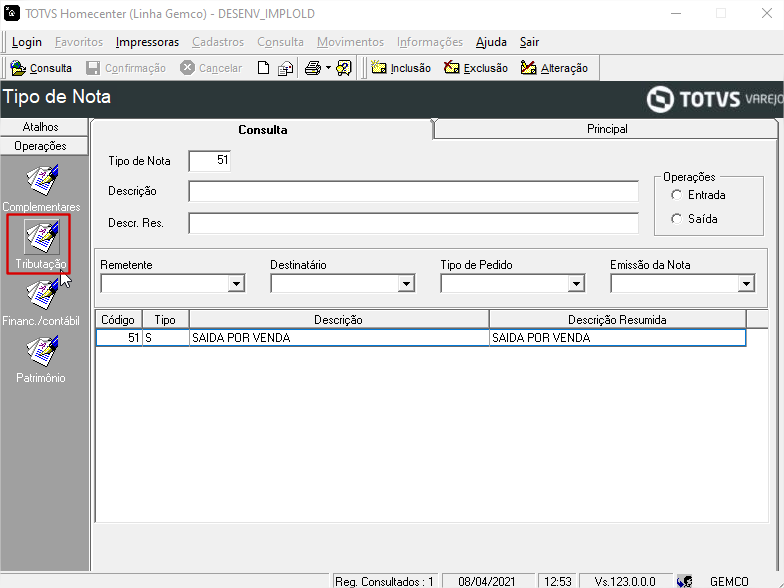Click the help question mark icon
The height and width of the screenshot is (588, 784).
(x=344, y=68)
